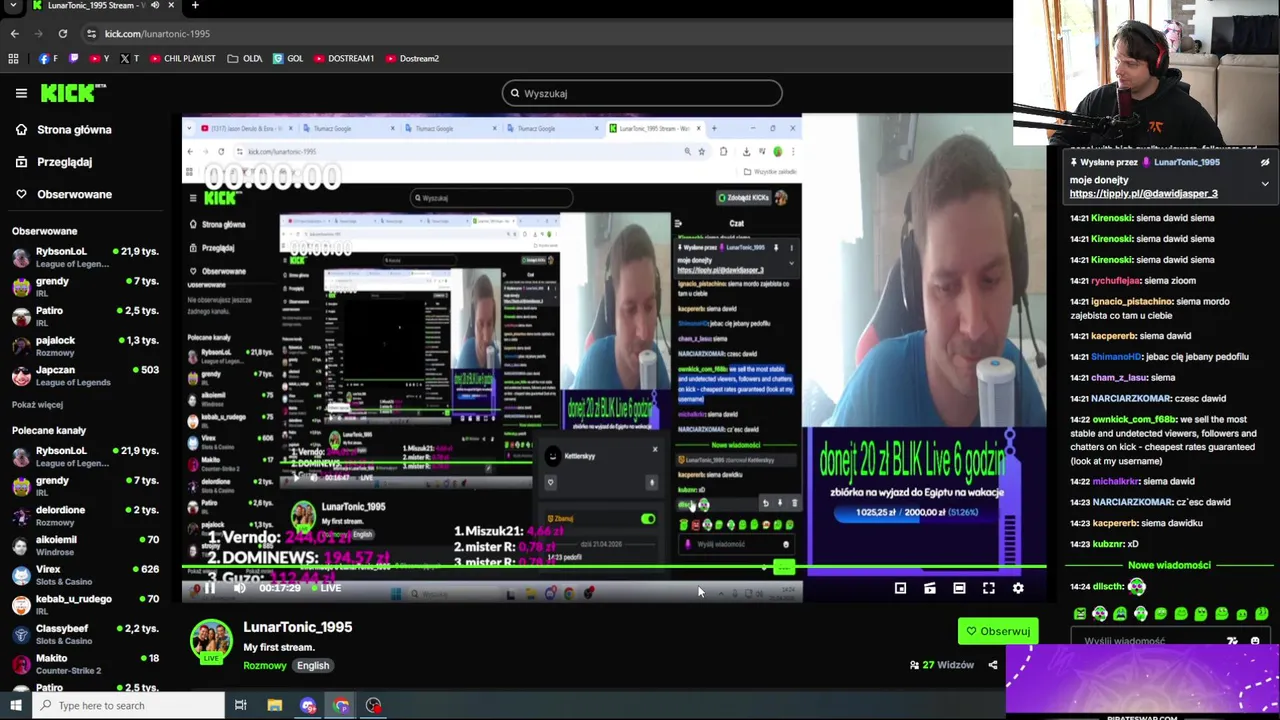
Task: Open Obserwowane in the sidebar
Action: click(63, 194)
